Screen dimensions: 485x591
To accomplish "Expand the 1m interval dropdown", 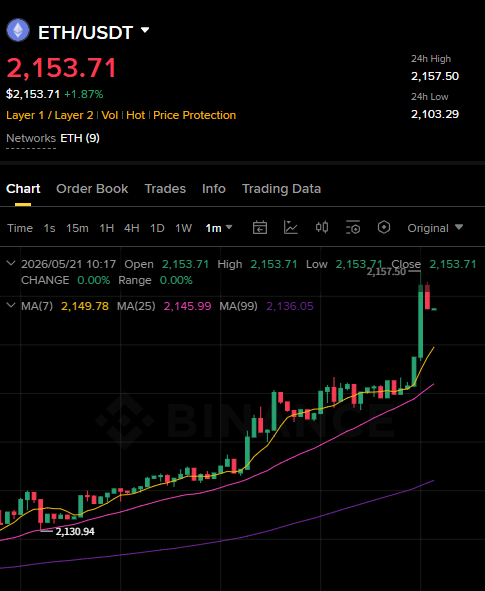I will (x=219, y=228).
